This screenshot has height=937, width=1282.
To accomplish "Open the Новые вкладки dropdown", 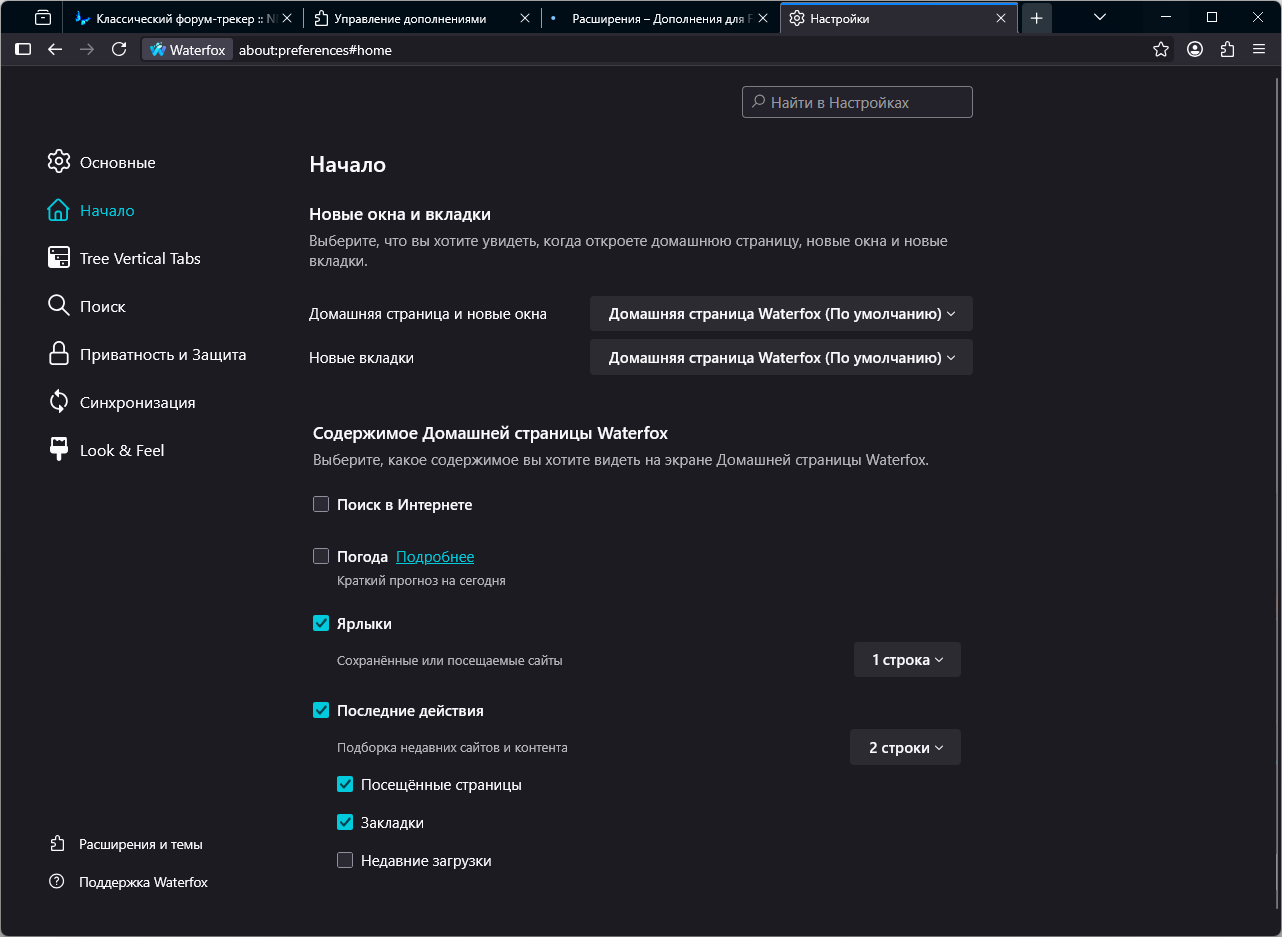I will (781, 358).
